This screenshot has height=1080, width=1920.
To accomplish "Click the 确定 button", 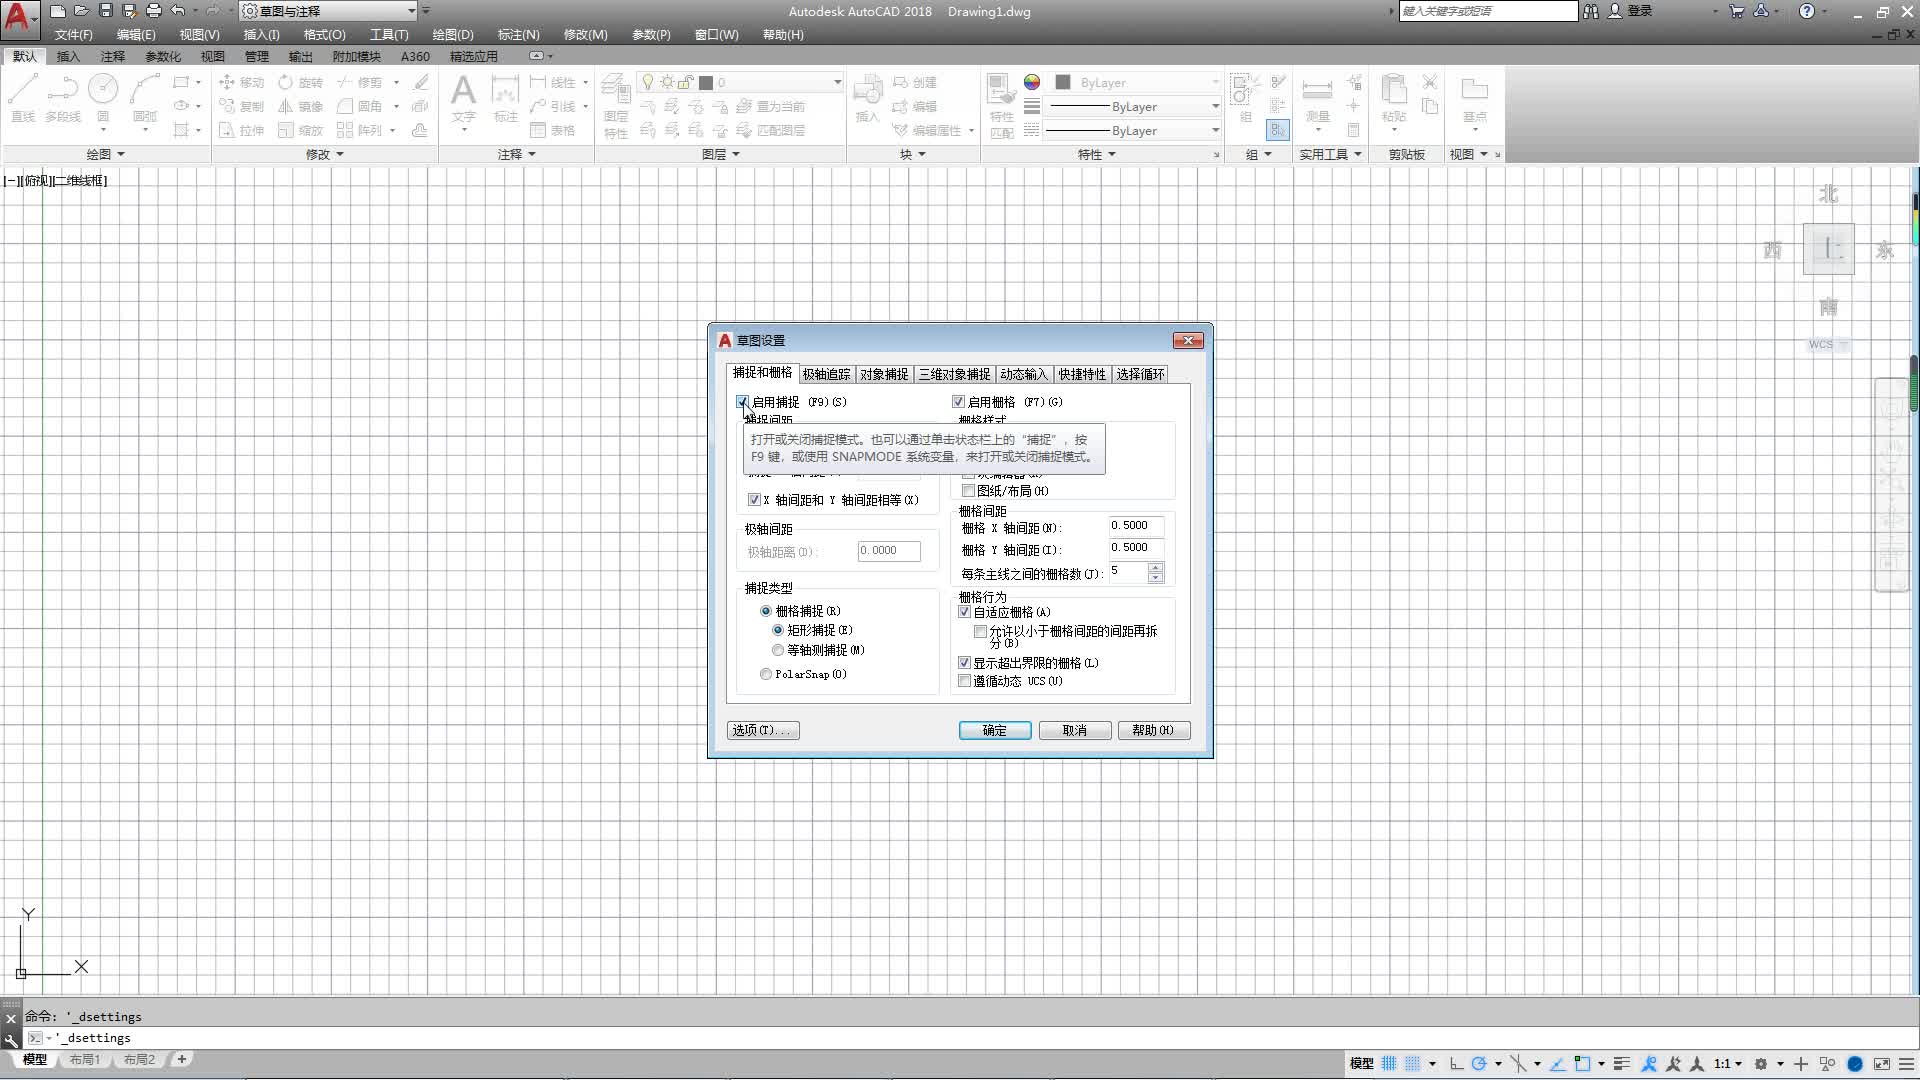I will [995, 730].
